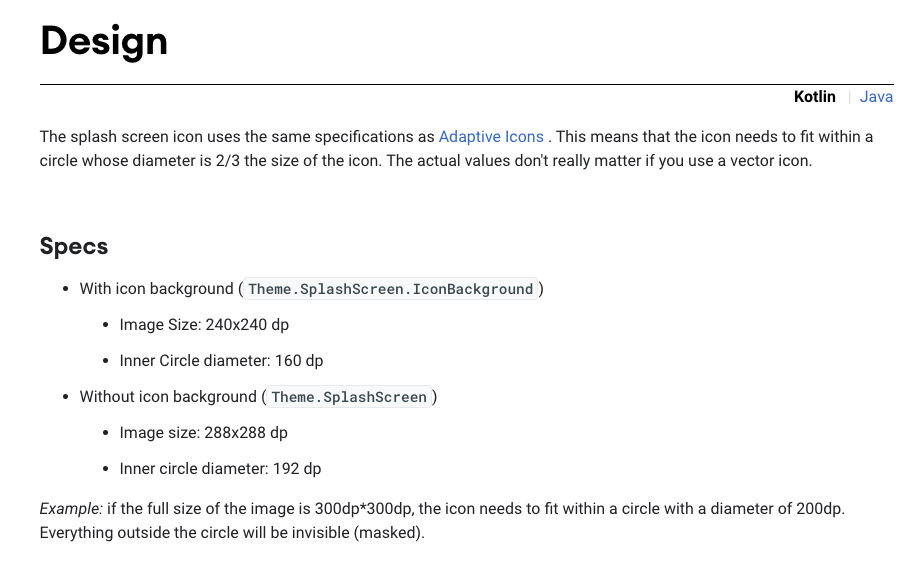The width and height of the screenshot is (915, 567).
Task: Click the 'Inner circle diameter: 192 dp' line
Action: 220,469
